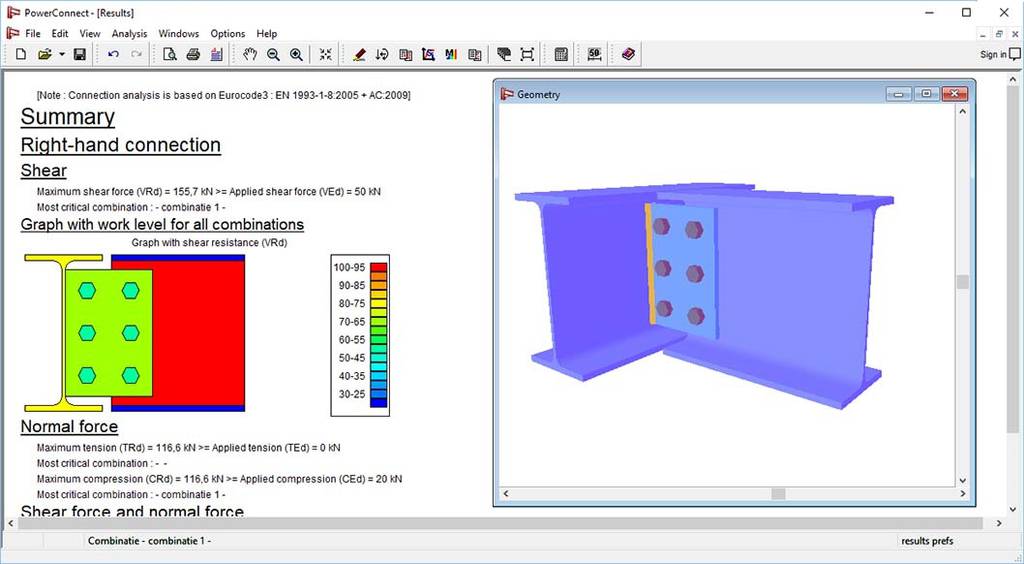Click the green 60-55 legend swatch
This screenshot has width=1024, height=564.
[379, 339]
